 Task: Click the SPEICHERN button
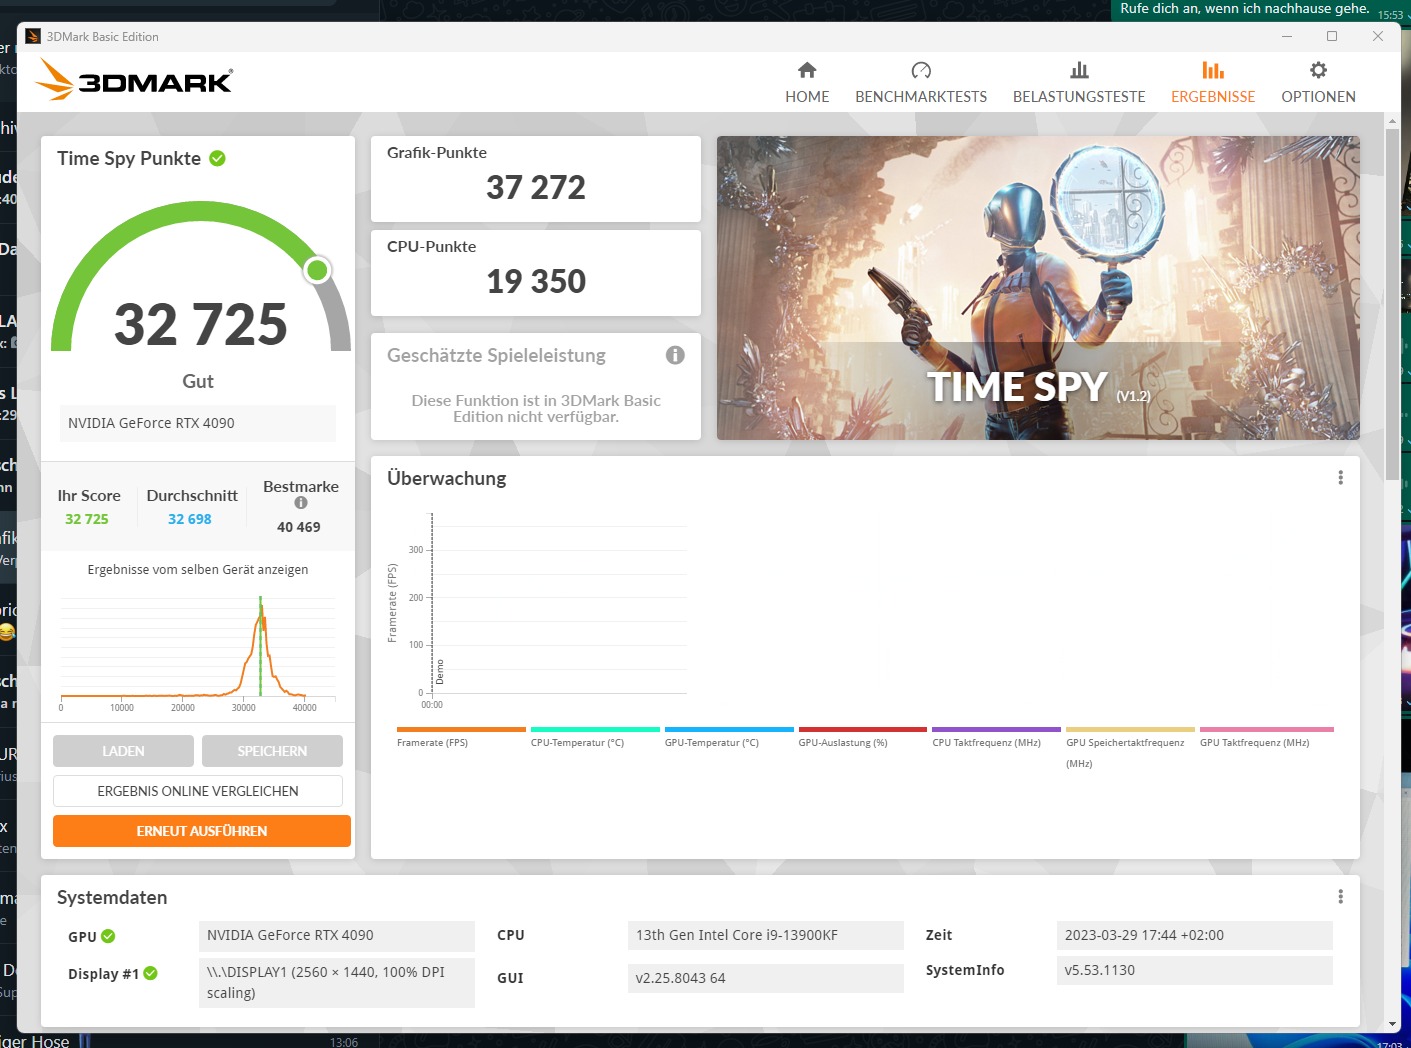tap(272, 751)
